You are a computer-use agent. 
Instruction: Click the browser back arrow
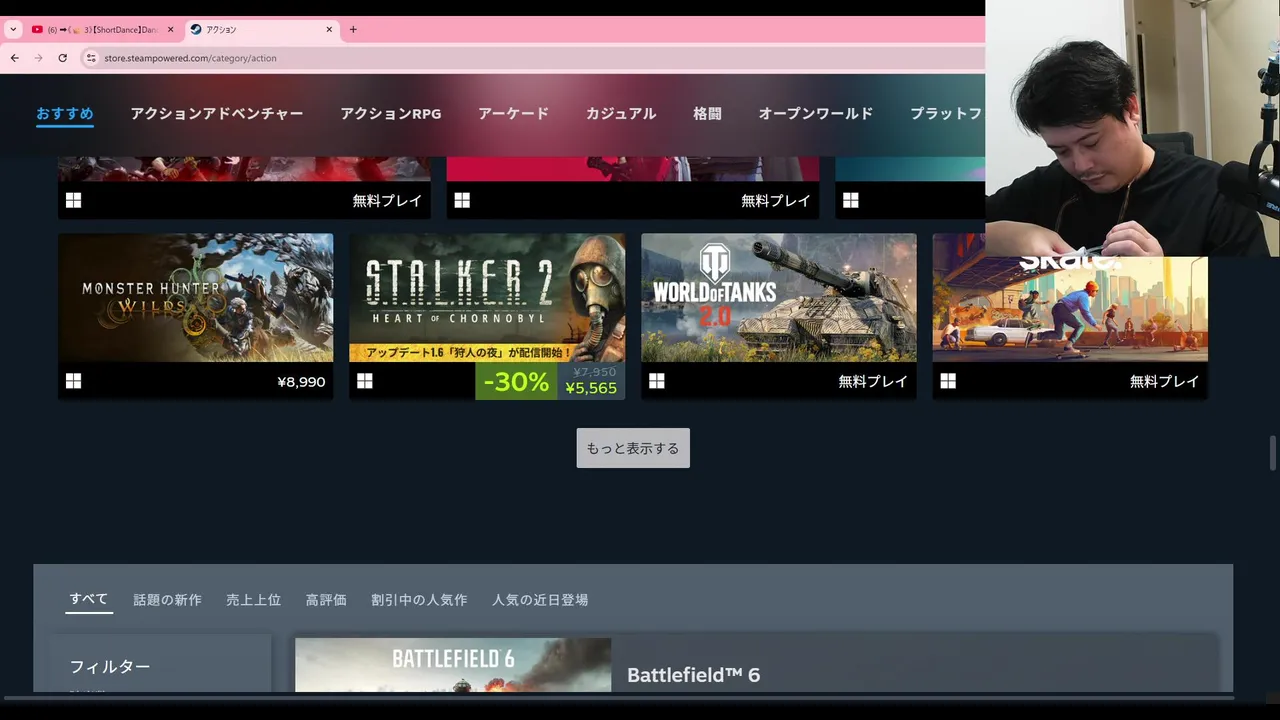[x=15, y=58]
